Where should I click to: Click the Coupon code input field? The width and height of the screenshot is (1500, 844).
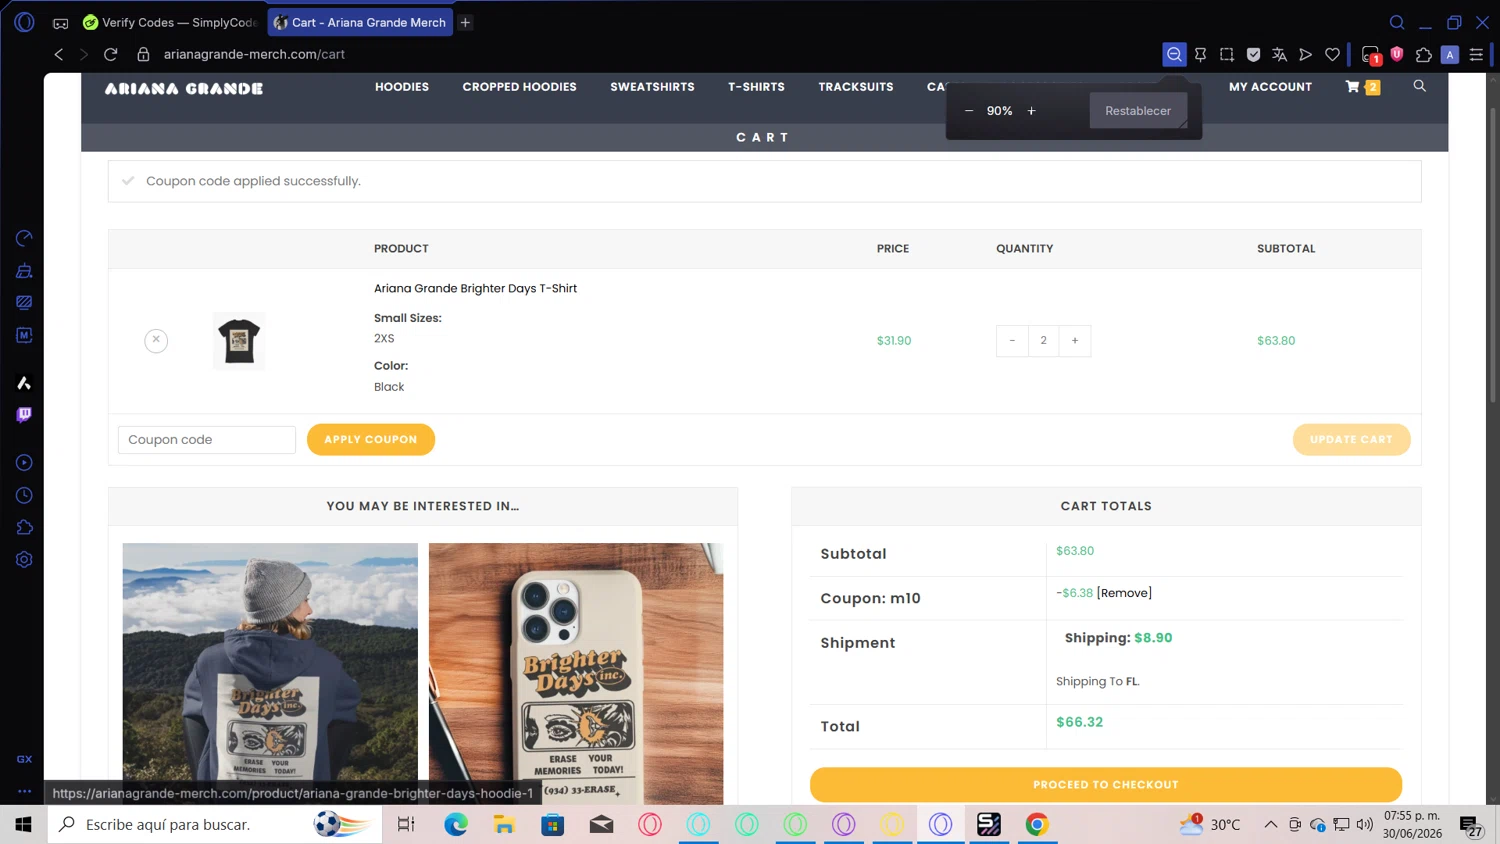[207, 440]
